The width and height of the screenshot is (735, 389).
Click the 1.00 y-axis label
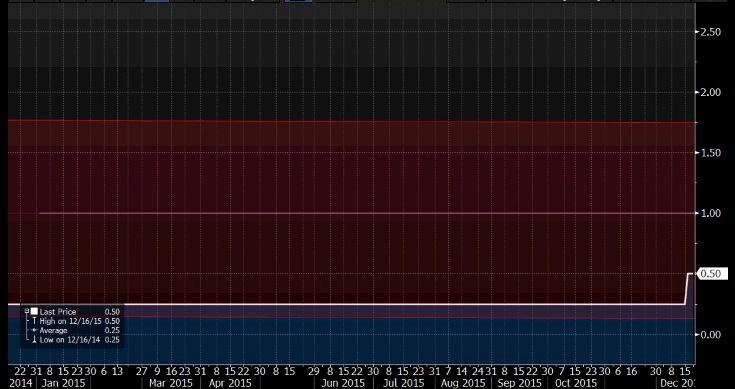(710, 213)
